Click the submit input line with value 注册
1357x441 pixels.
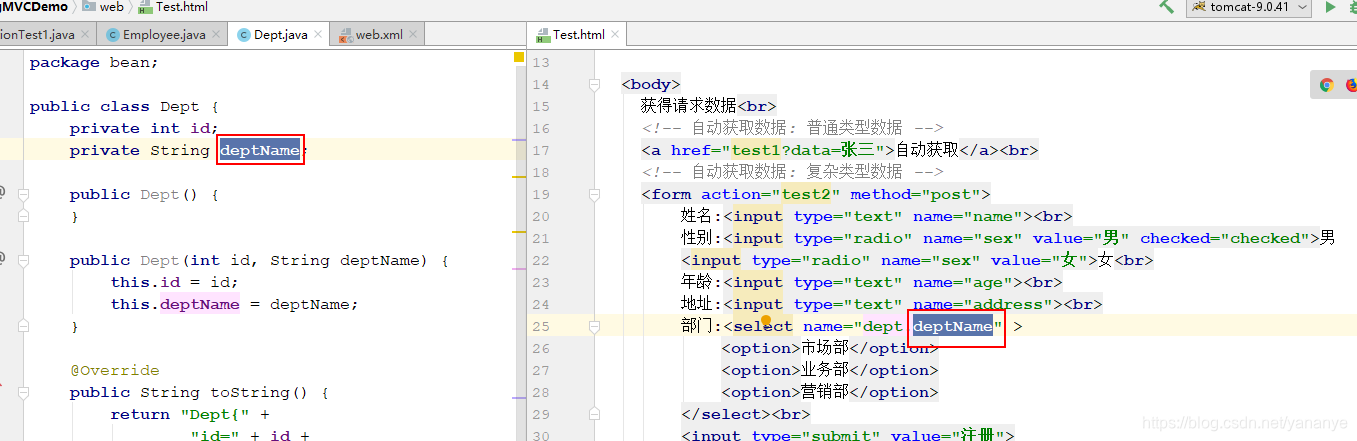point(848,435)
